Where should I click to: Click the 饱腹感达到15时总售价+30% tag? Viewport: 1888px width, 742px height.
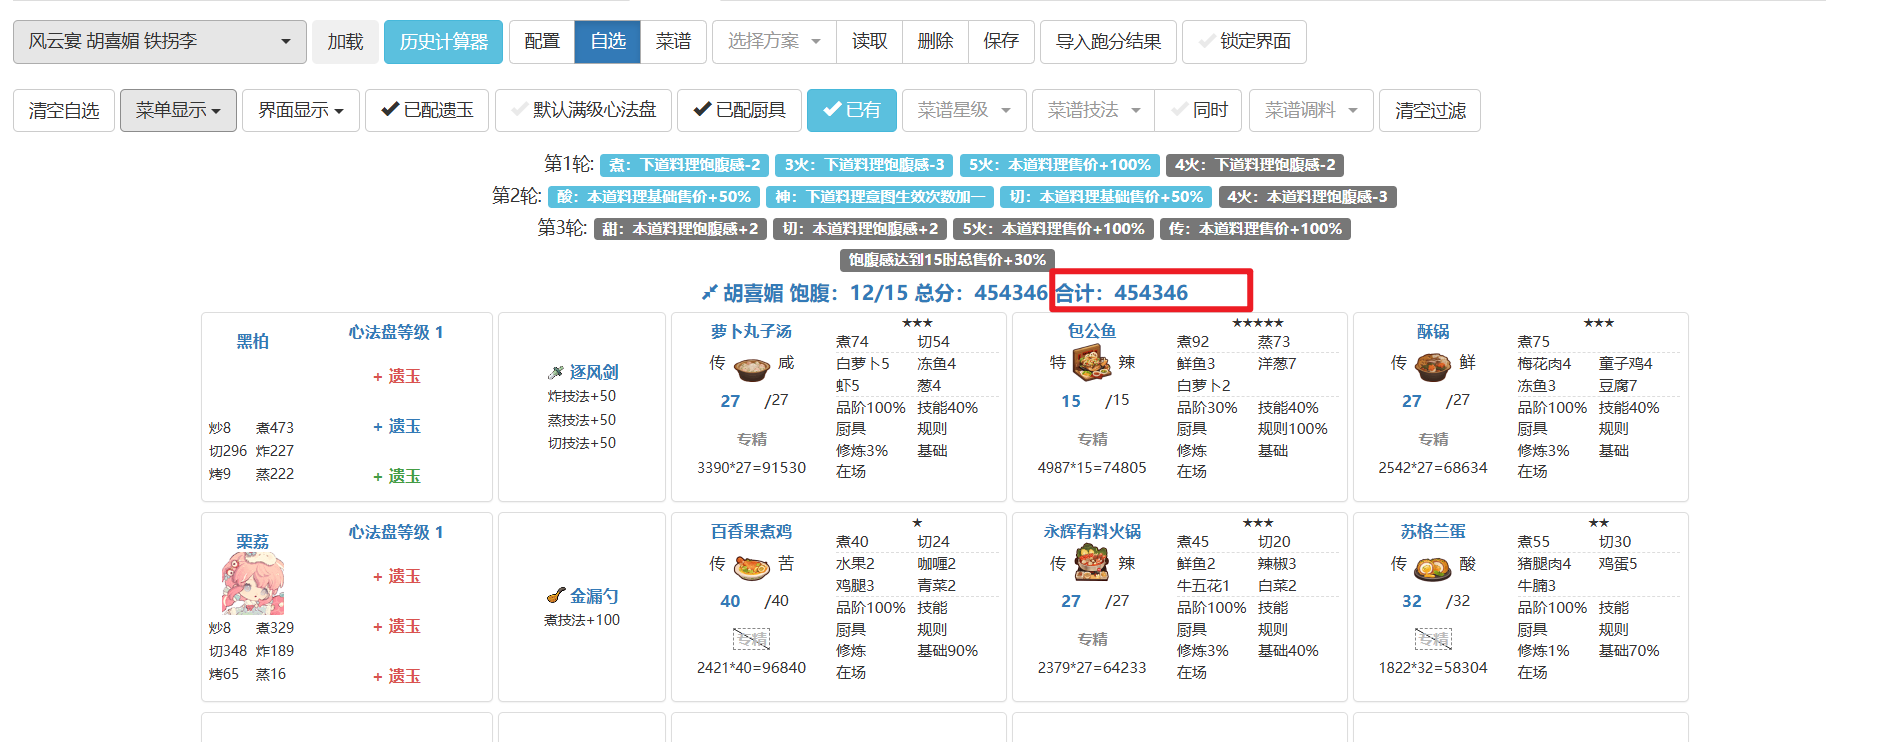pyautogui.click(x=947, y=260)
